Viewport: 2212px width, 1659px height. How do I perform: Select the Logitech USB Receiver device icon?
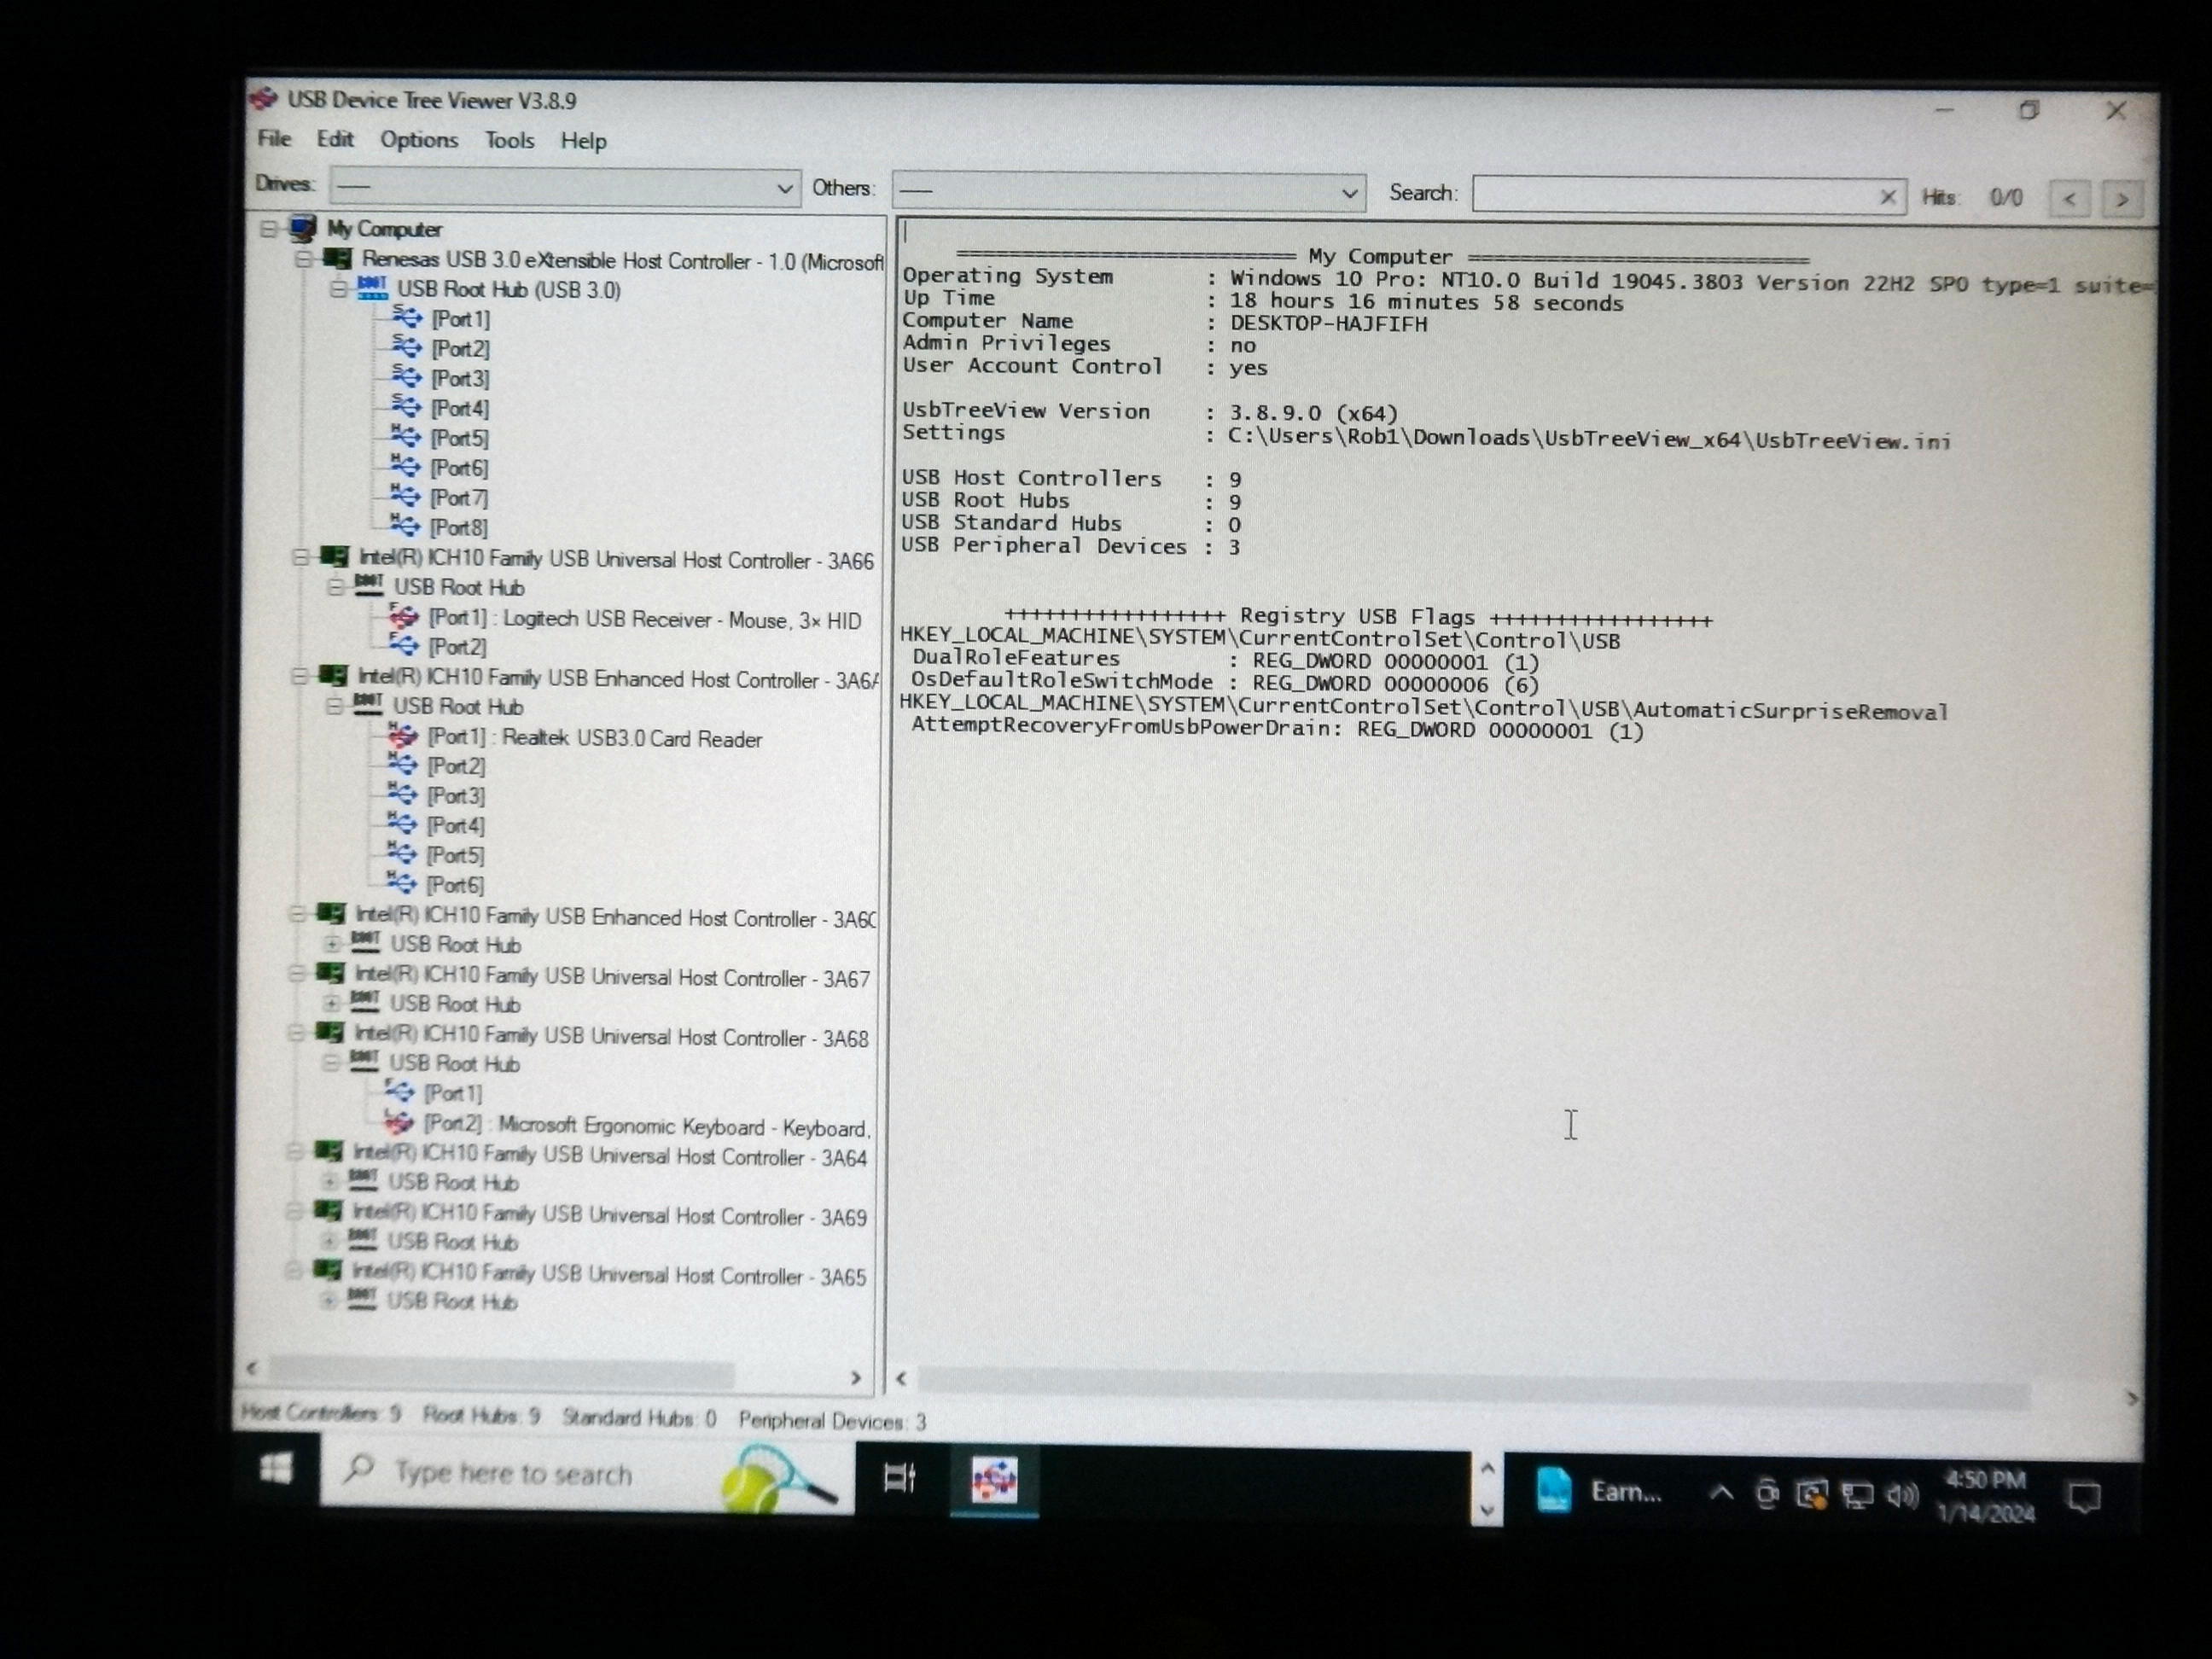403,617
